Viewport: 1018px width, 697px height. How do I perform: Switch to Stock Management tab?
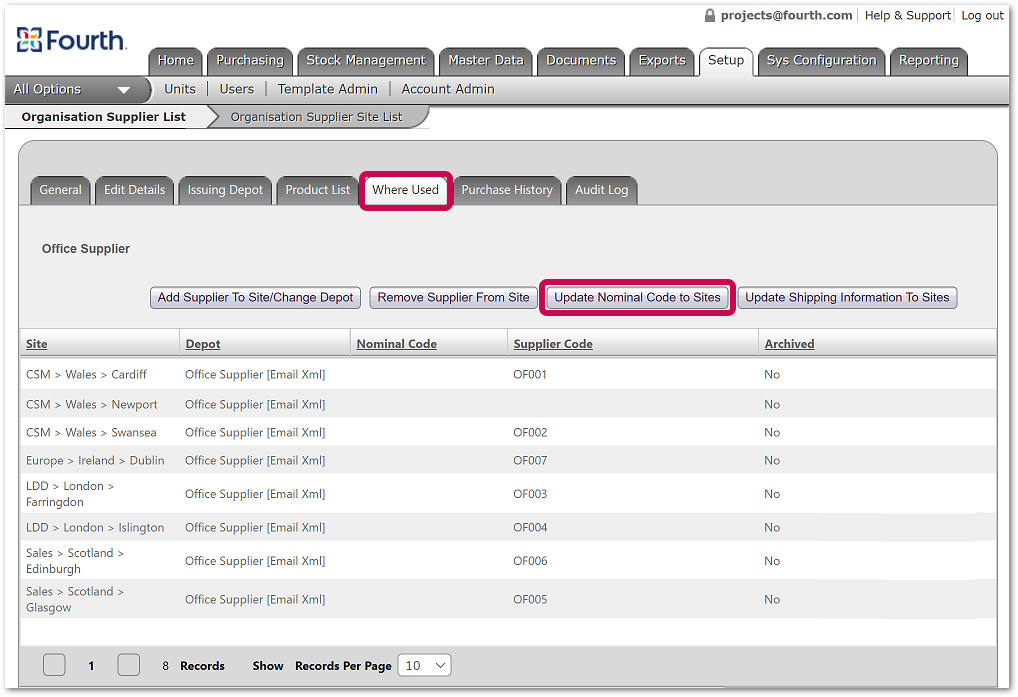366,61
